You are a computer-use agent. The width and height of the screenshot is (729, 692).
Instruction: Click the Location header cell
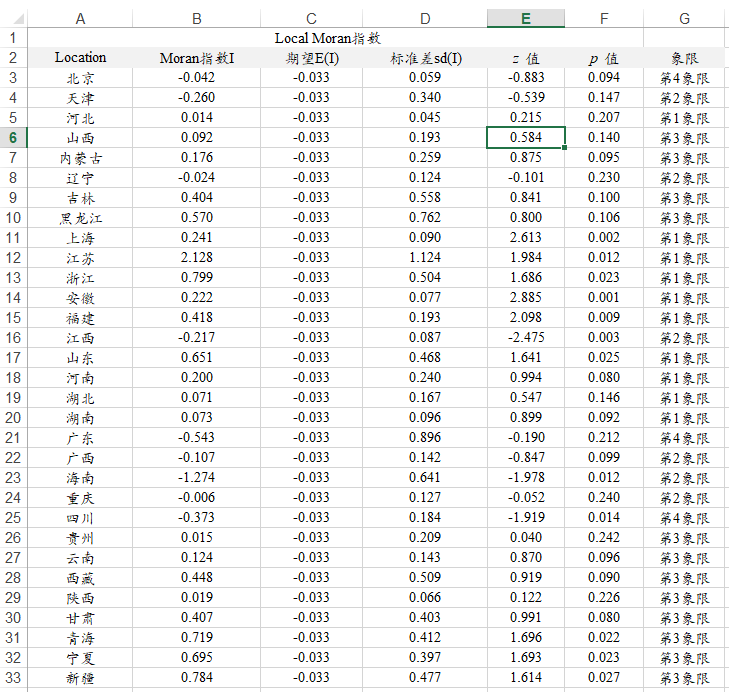[x=80, y=58]
